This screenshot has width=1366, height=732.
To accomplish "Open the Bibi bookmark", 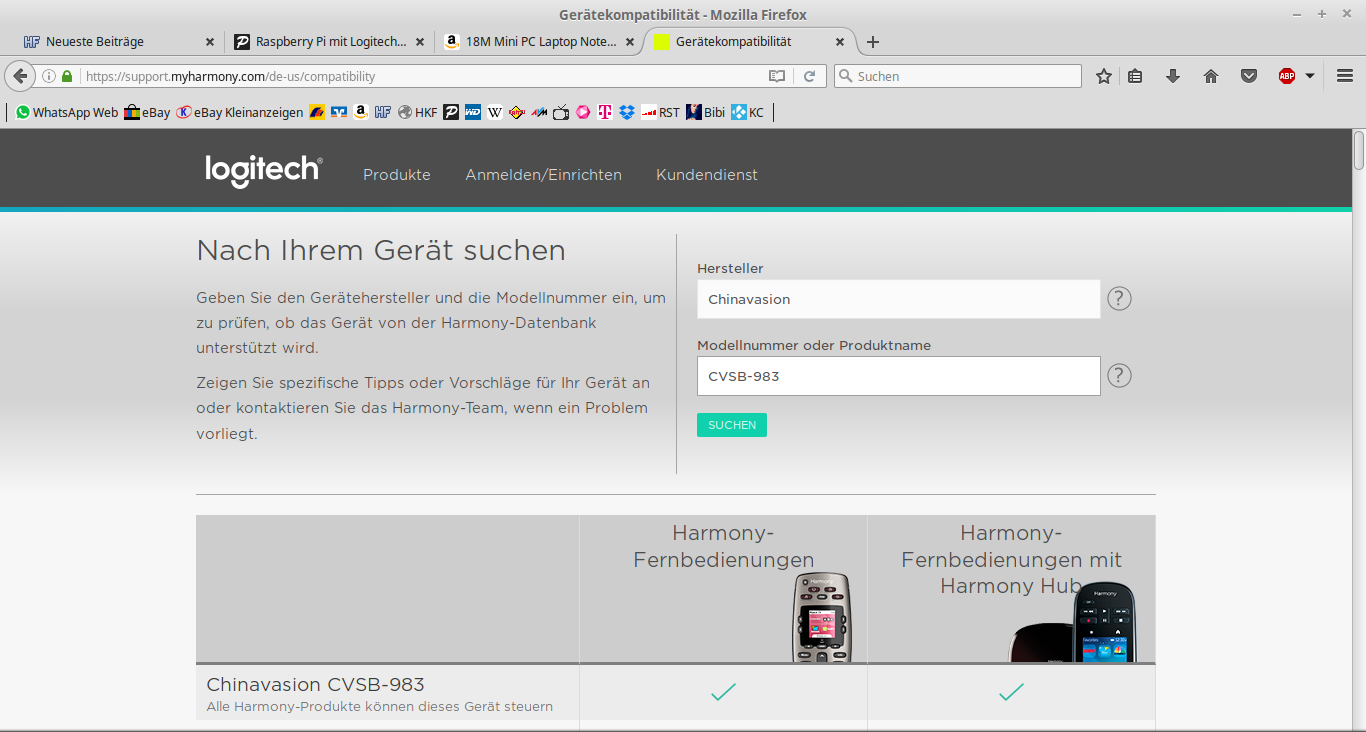I will [706, 113].
